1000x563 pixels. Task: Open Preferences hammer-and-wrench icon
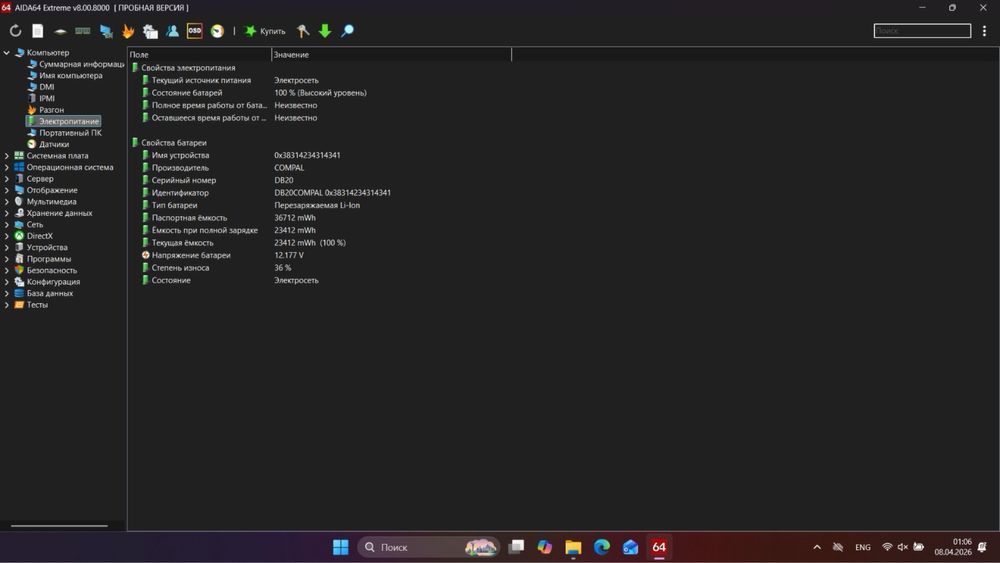click(303, 31)
